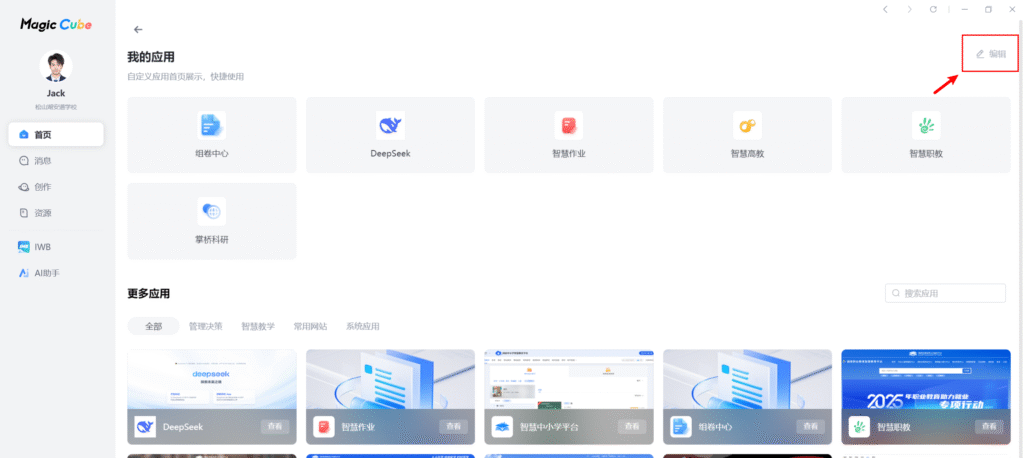Launch the DeepSeek whale icon
The width and height of the screenshot is (1024, 458).
click(390, 125)
